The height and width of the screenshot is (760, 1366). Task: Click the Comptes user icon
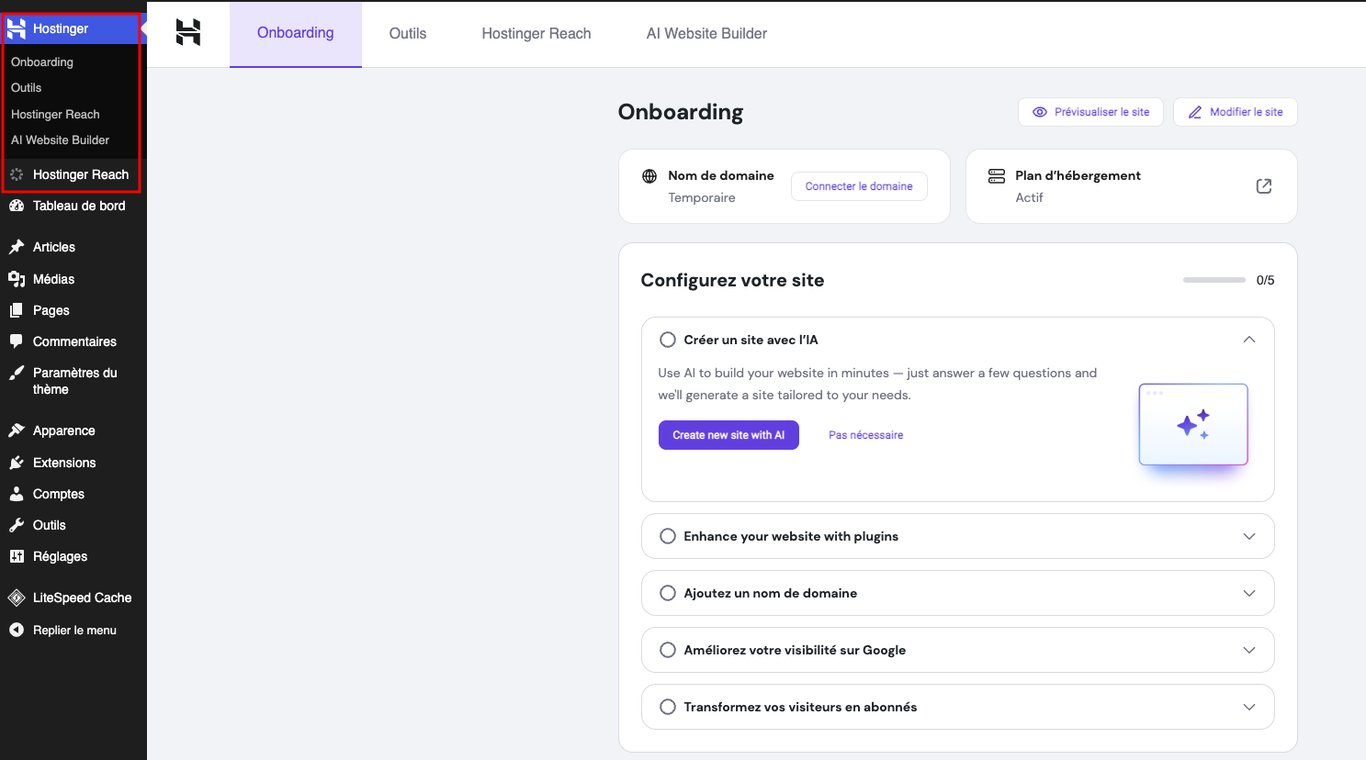pyautogui.click(x=16, y=494)
